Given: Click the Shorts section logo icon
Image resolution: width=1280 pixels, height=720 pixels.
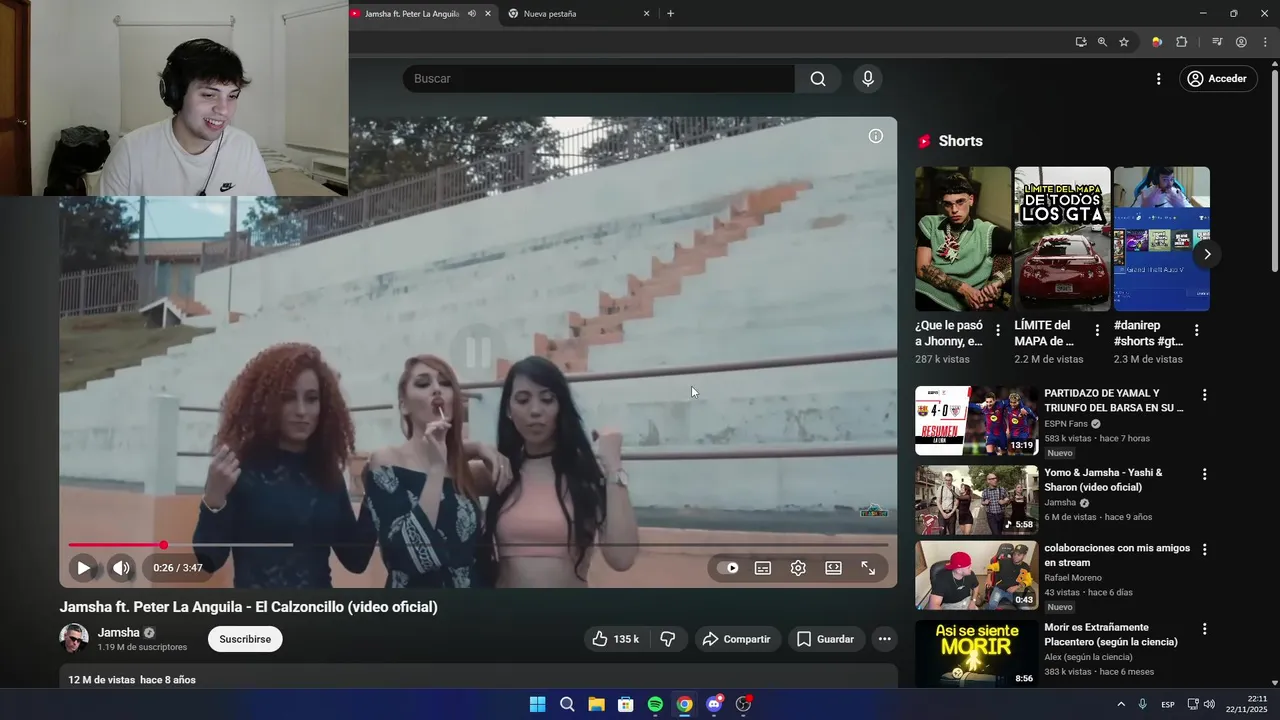Looking at the screenshot, I should pyautogui.click(x=924, y=141).
